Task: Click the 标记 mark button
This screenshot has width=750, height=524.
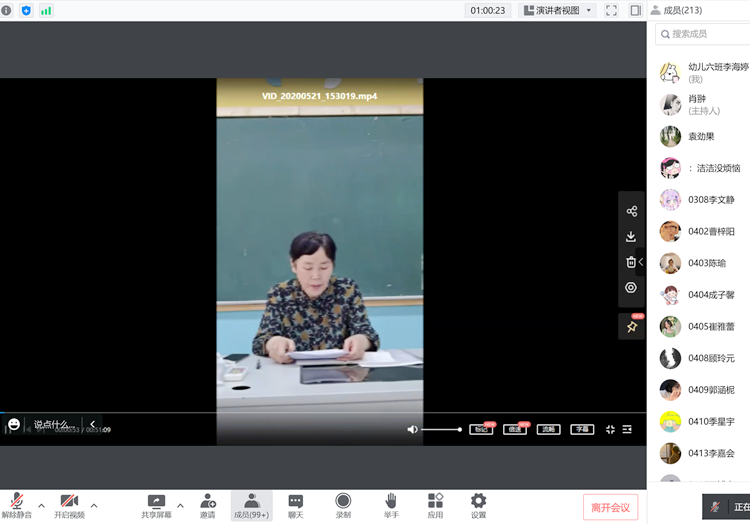Action: 481,429
